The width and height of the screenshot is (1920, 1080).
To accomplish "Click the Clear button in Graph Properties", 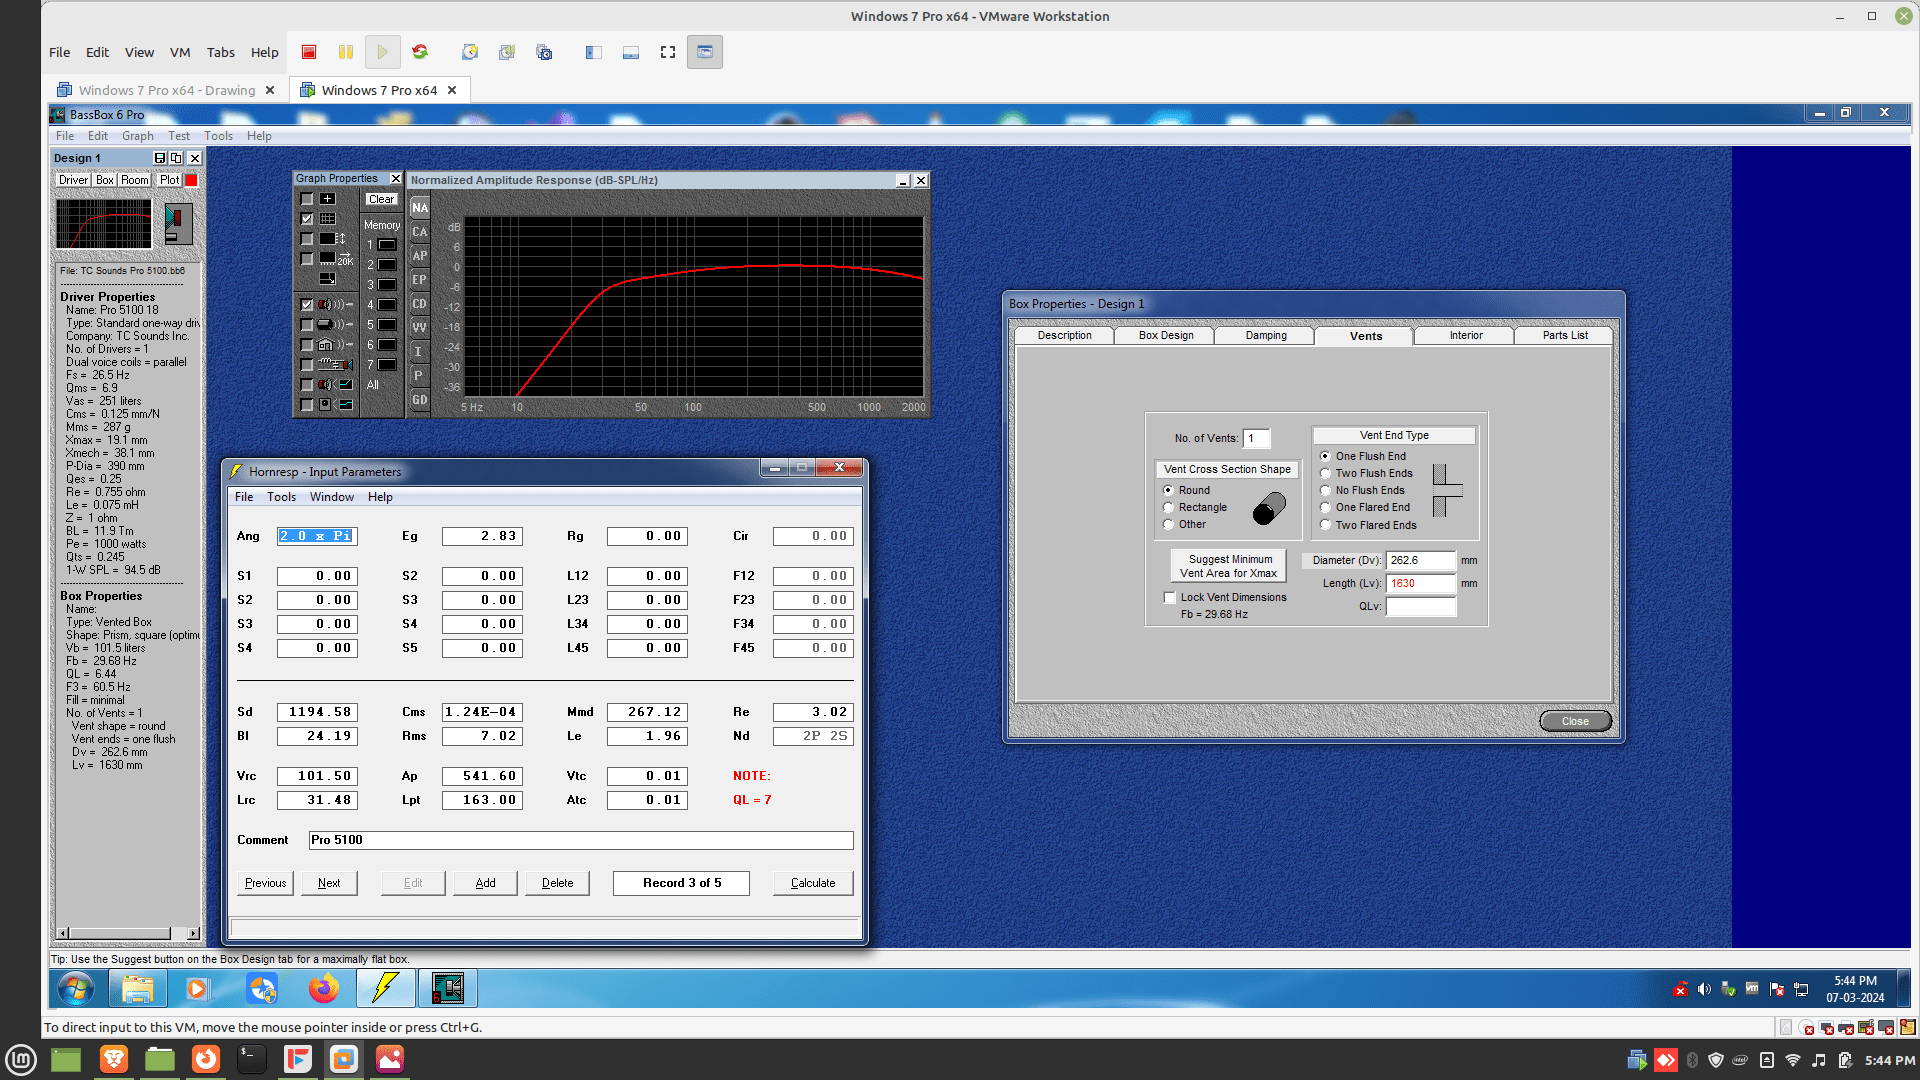I will click(x=381, y=199).
